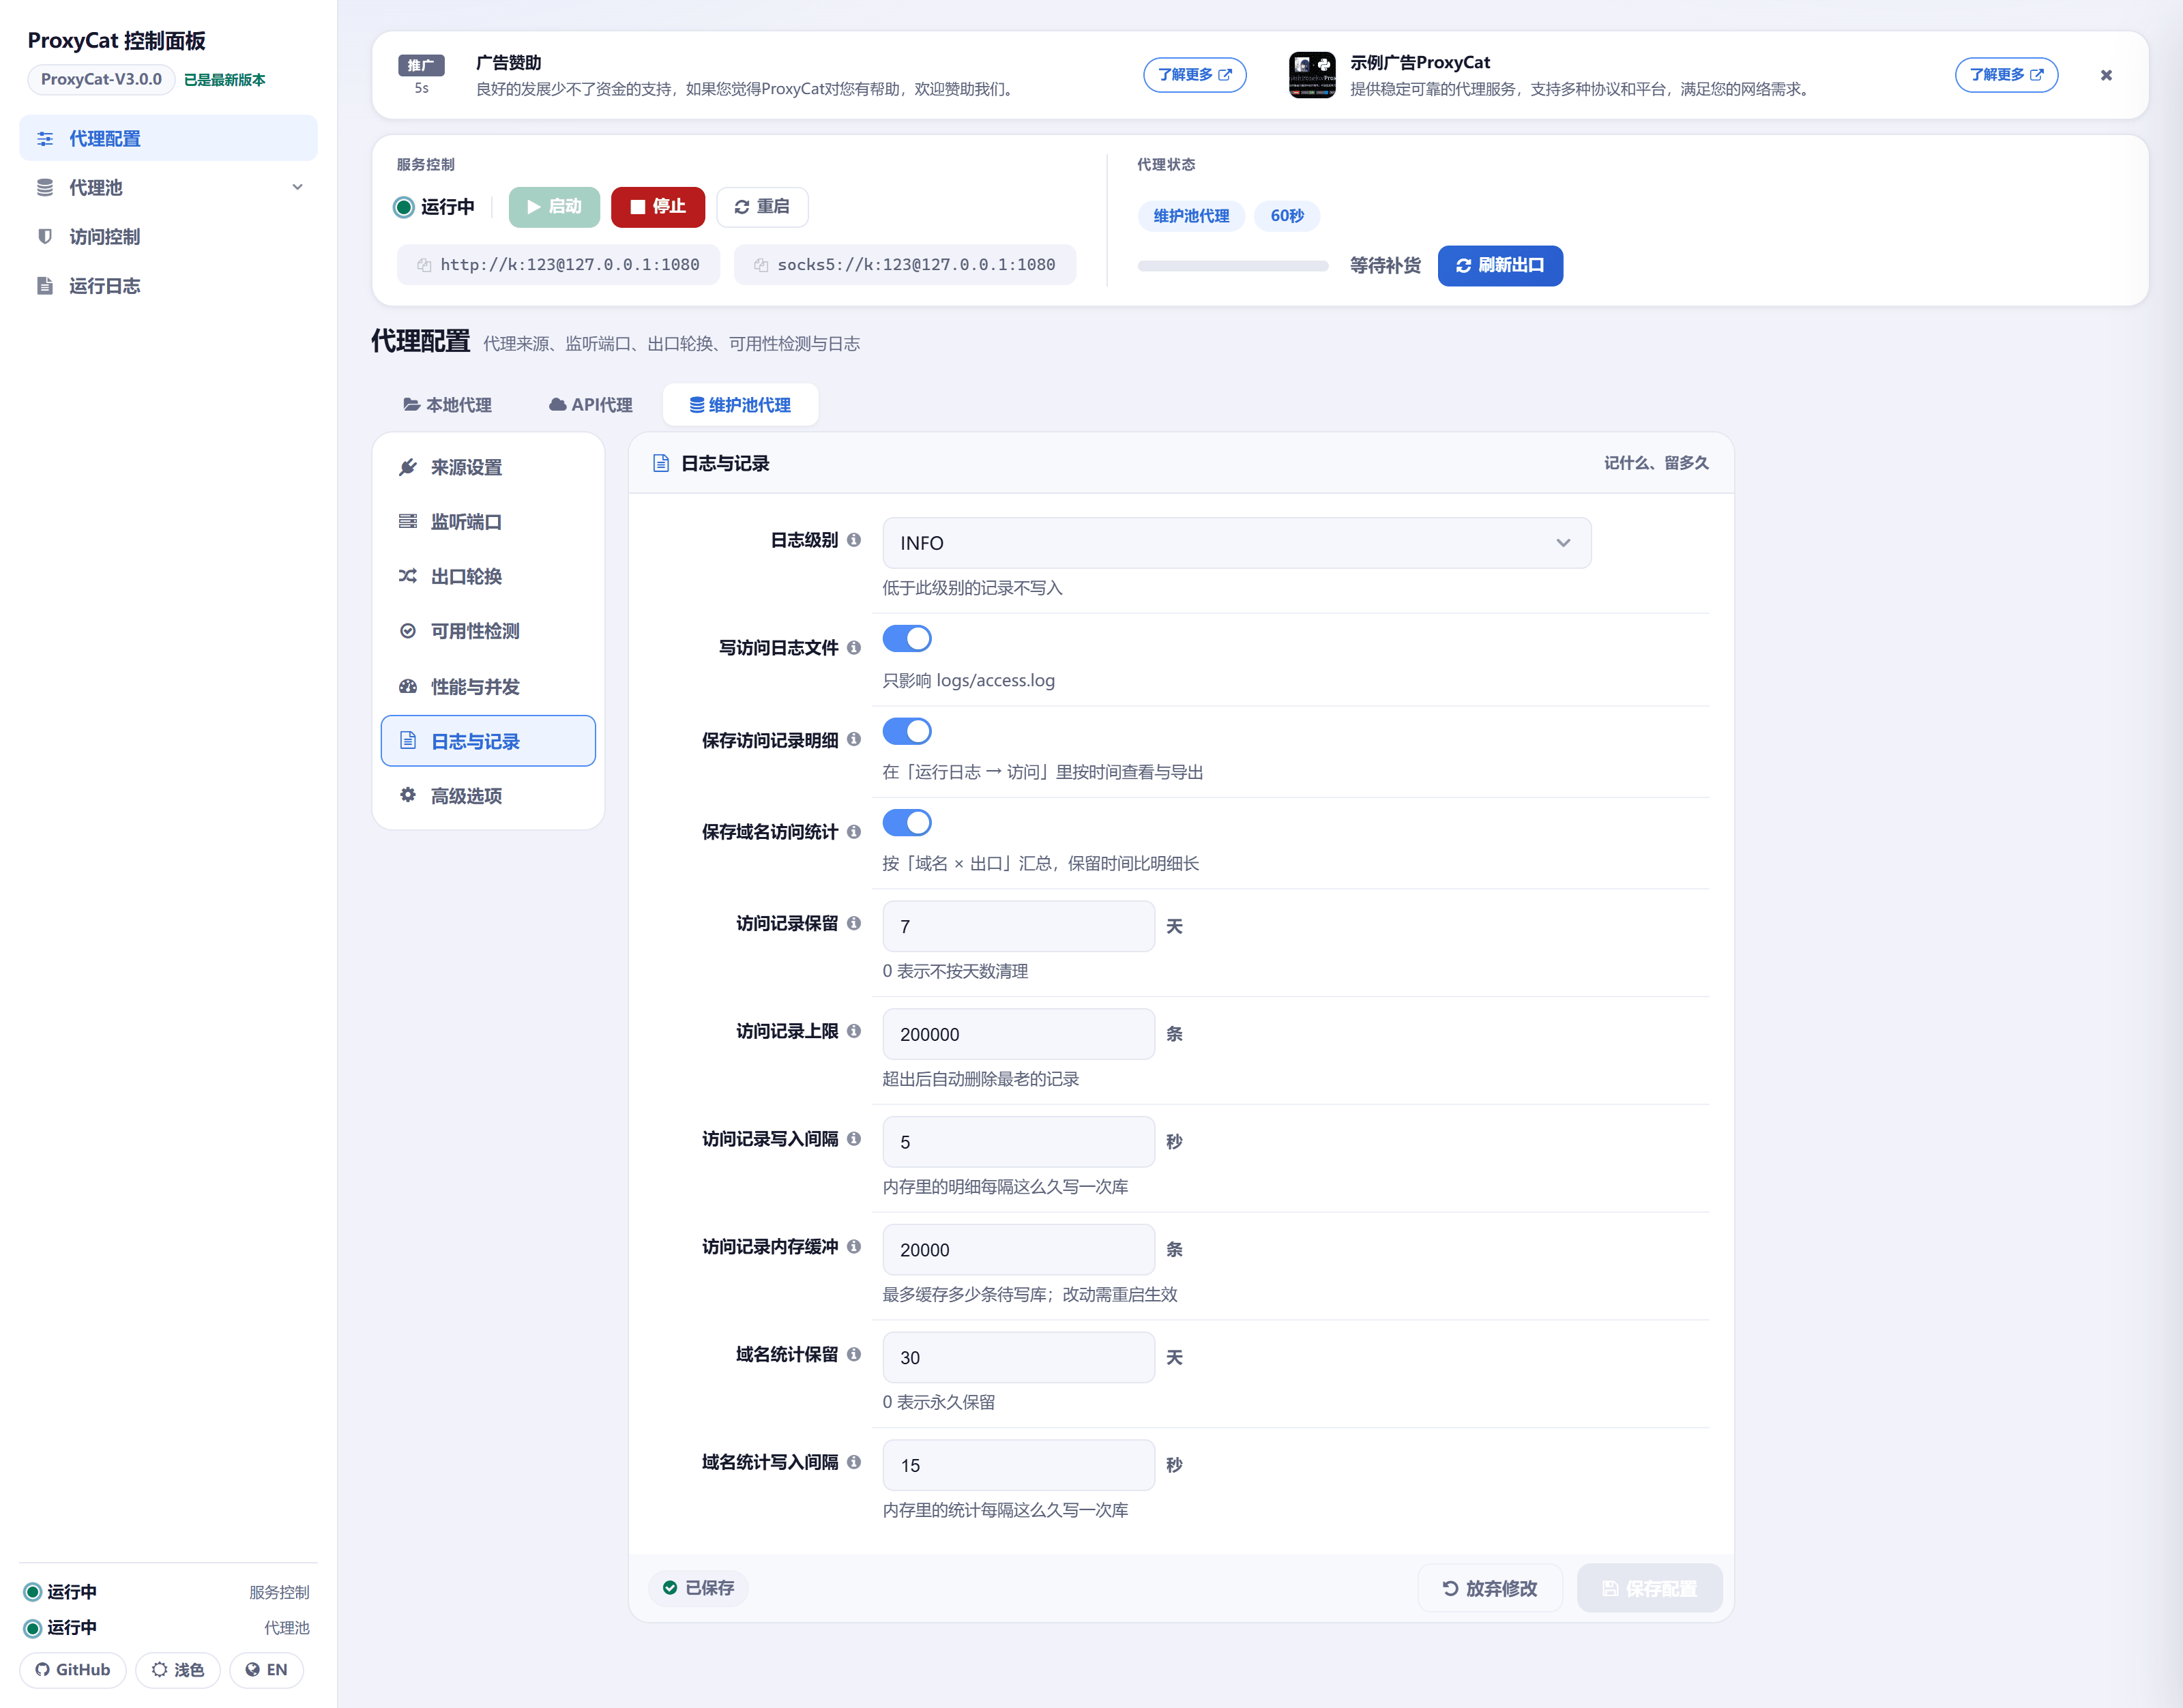The height and width of the screenshot is (1708, 2183).
Task: Click info icon beside 写访问日志文件
Action: 854,648
